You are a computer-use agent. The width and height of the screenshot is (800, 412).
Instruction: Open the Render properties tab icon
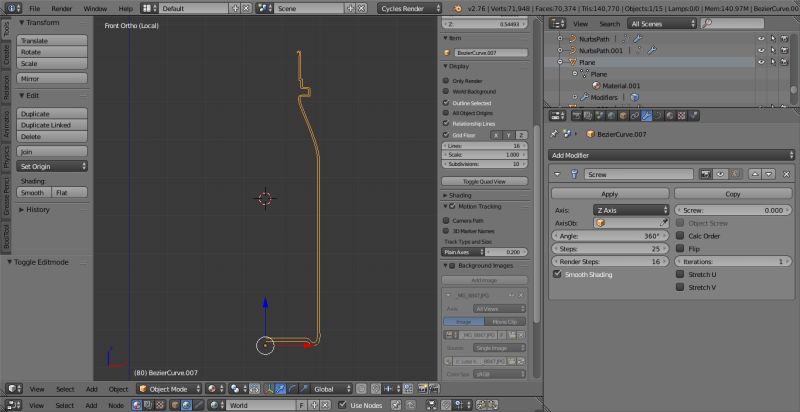[577, 116]
